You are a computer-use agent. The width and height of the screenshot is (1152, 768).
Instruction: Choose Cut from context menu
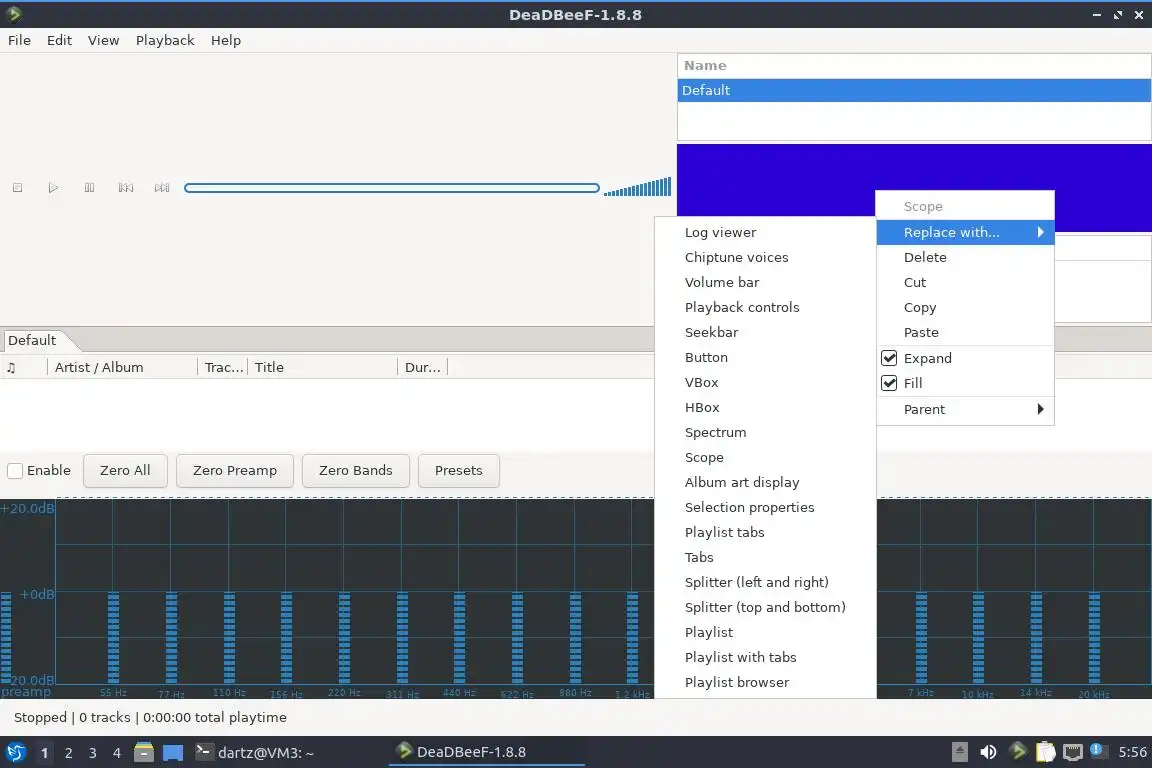point(965,282)
